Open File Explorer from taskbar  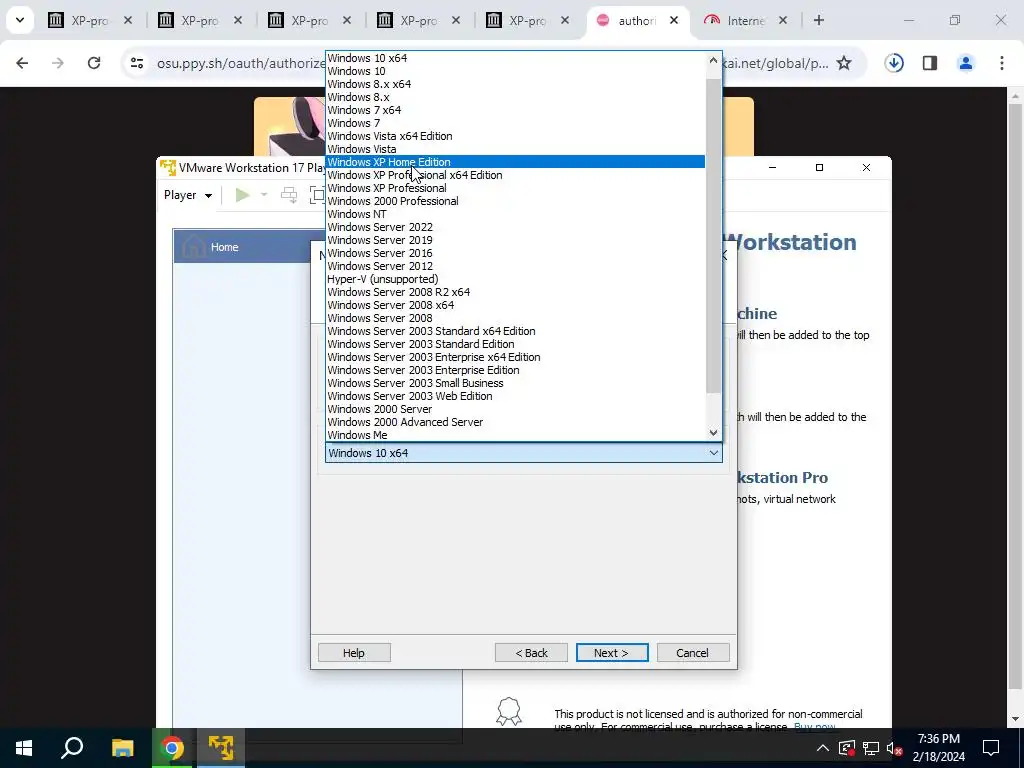pyautogui.click(x=122, y=748)
